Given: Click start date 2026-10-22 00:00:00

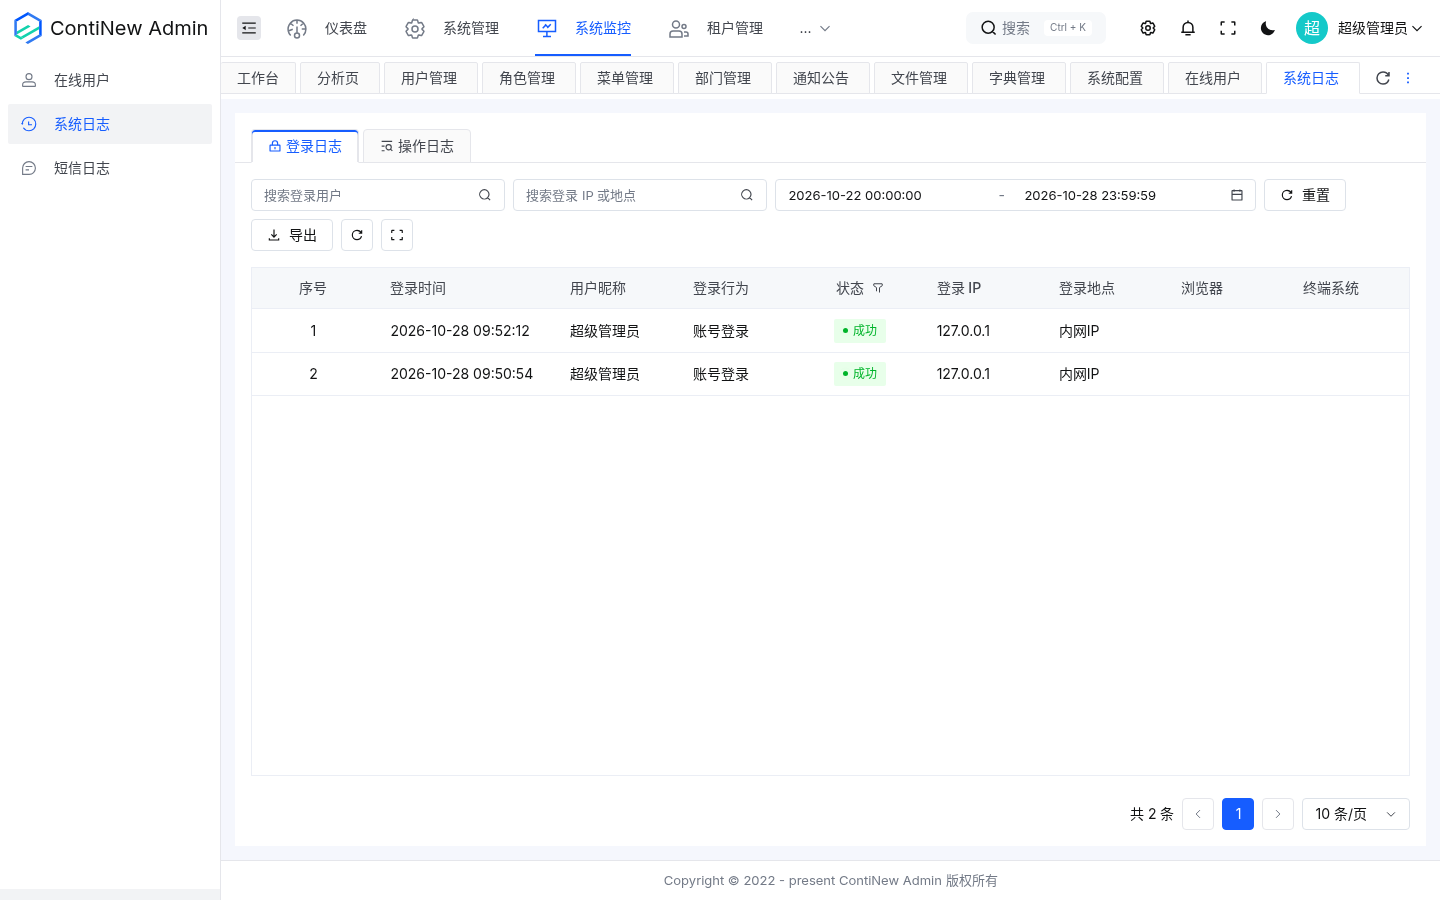Looking at the screenshot, I should [x=855, y=195].
